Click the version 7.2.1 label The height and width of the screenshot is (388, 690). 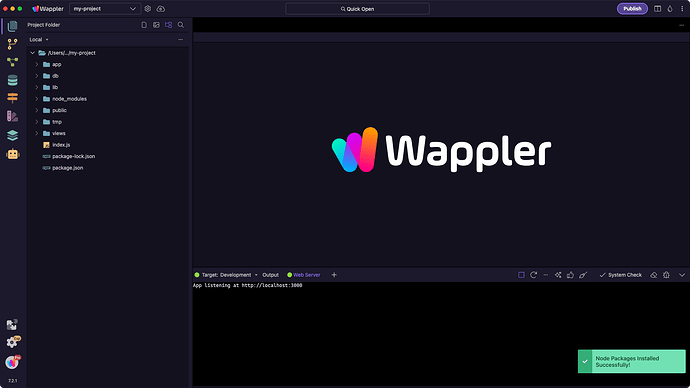point(12,381)
